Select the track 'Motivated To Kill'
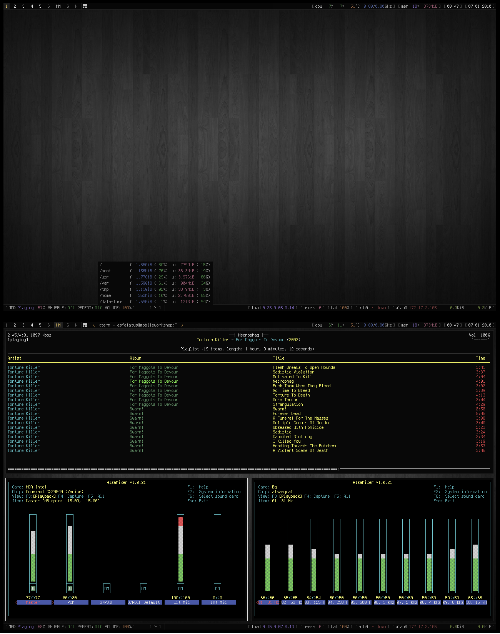Image resolution: width=500 pixels, height=634 pixels. pyautogui.click(x=291, y=376)
